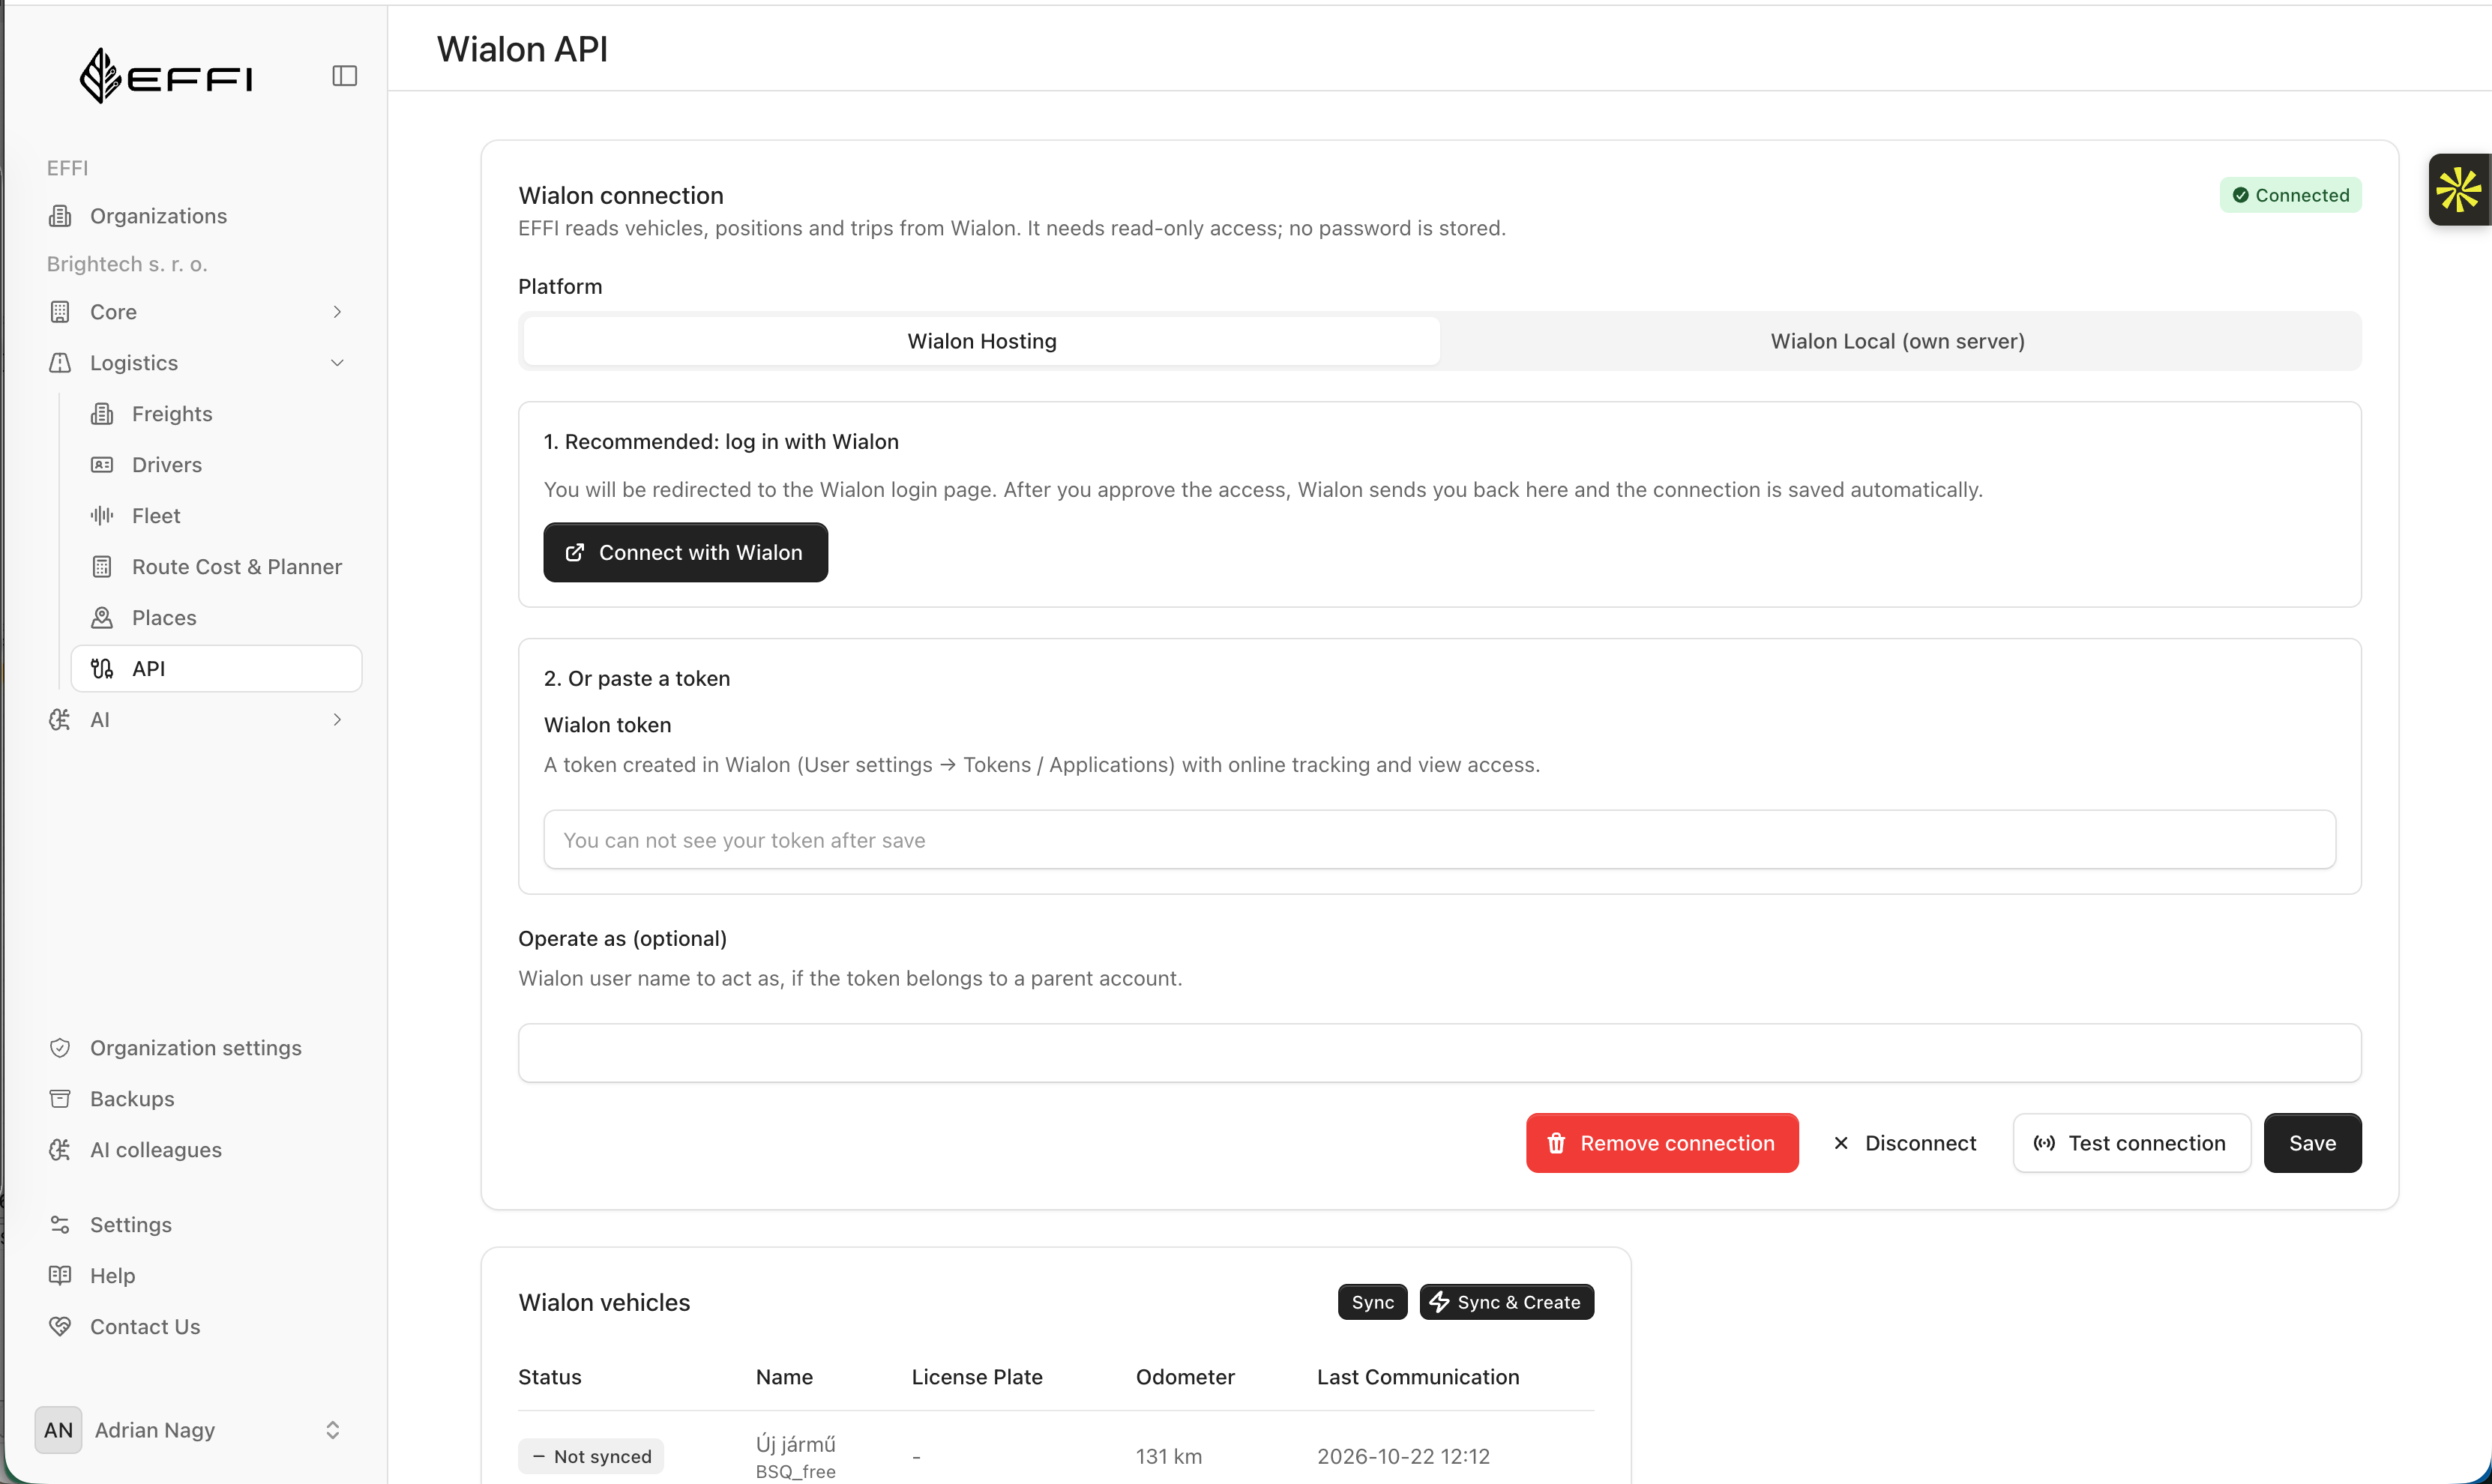The height and width of the screenshot is (1484, 2492).
Task: Expand the AI section chevron
Action: [337, 720]
